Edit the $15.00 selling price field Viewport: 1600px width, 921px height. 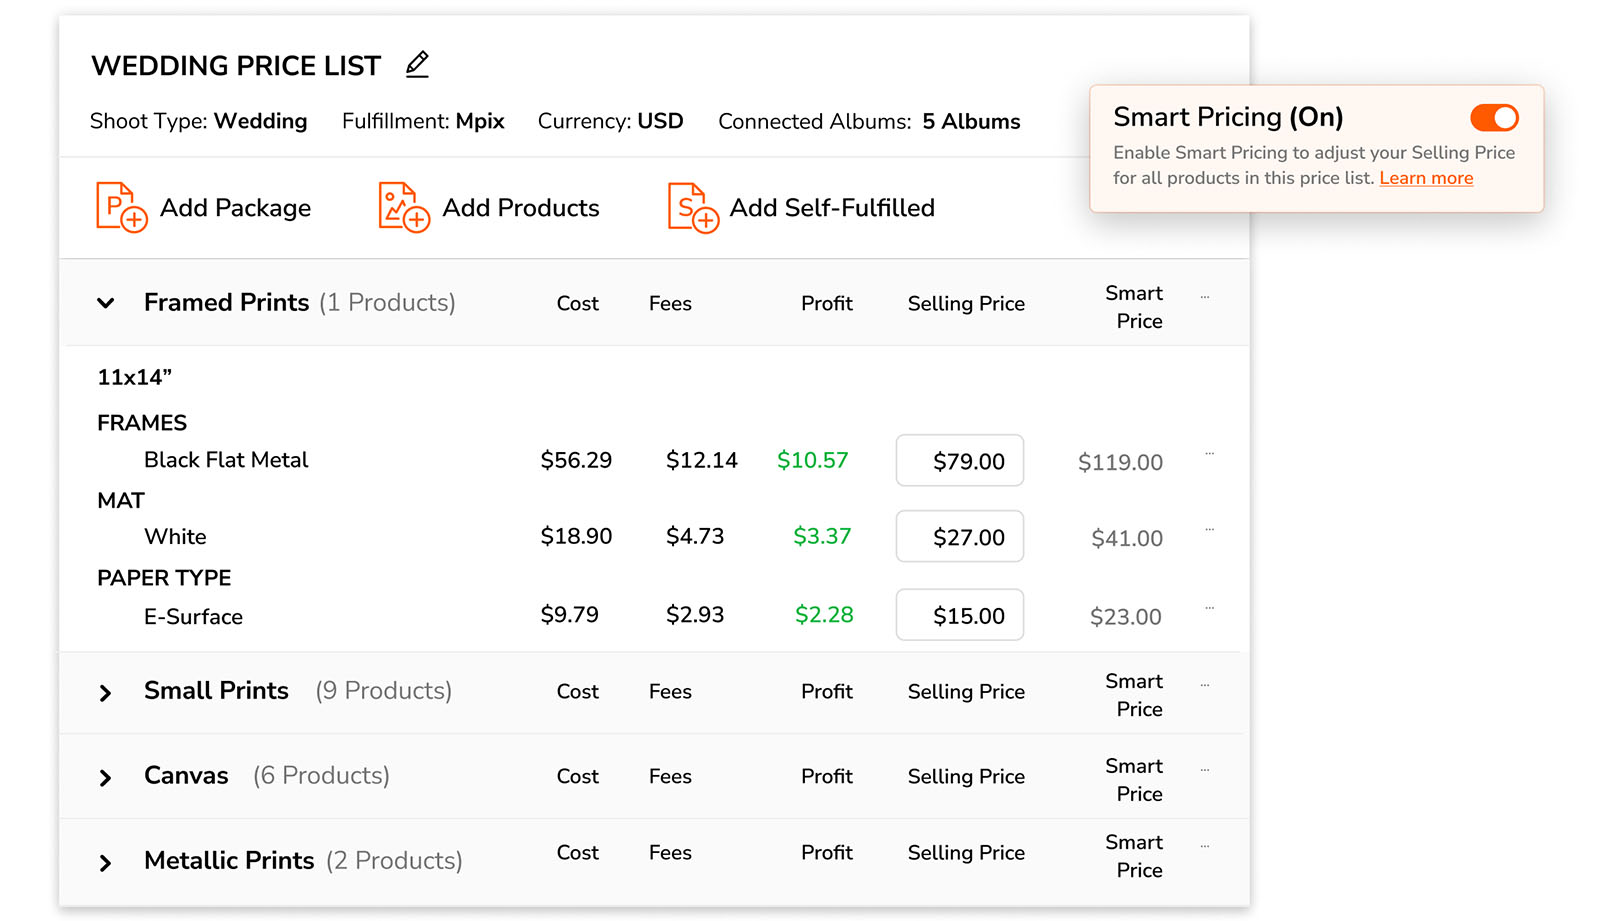(x=959, y=614)
